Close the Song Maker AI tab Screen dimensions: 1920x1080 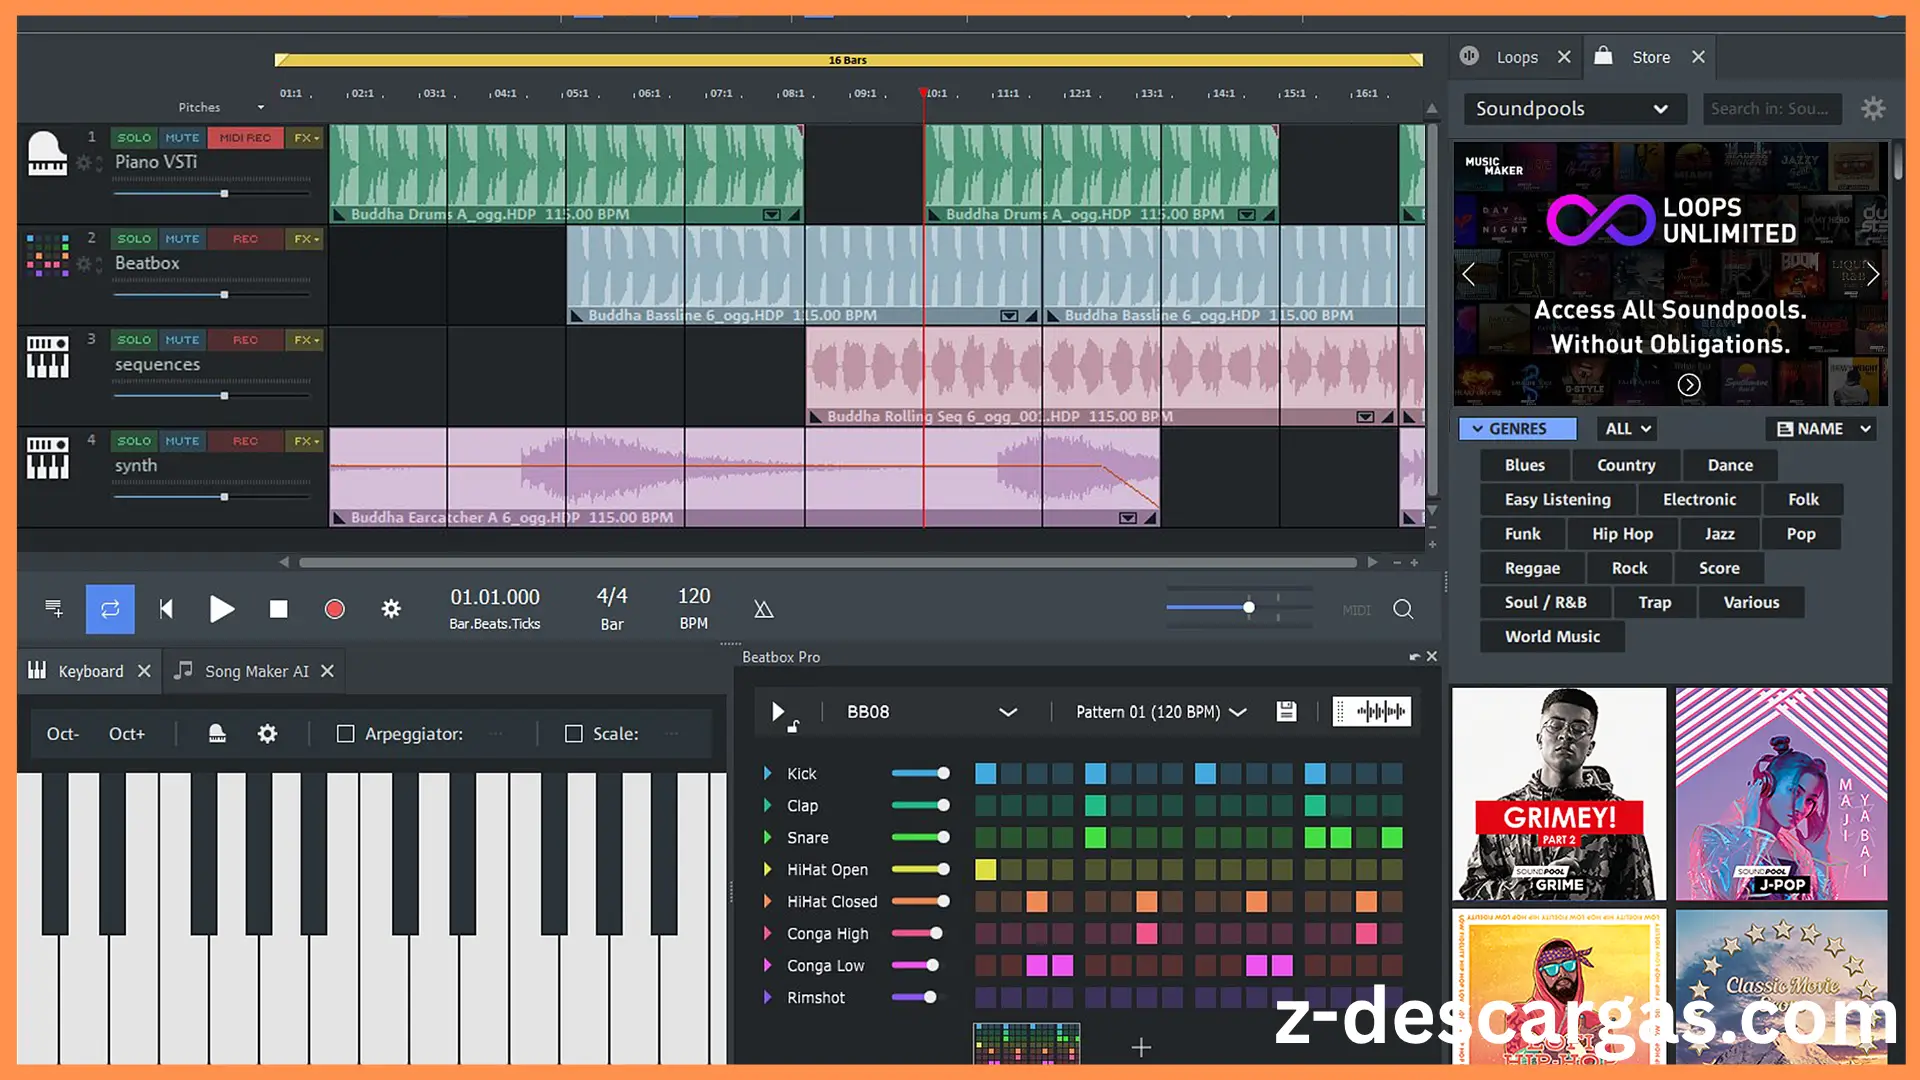[327, 671]
